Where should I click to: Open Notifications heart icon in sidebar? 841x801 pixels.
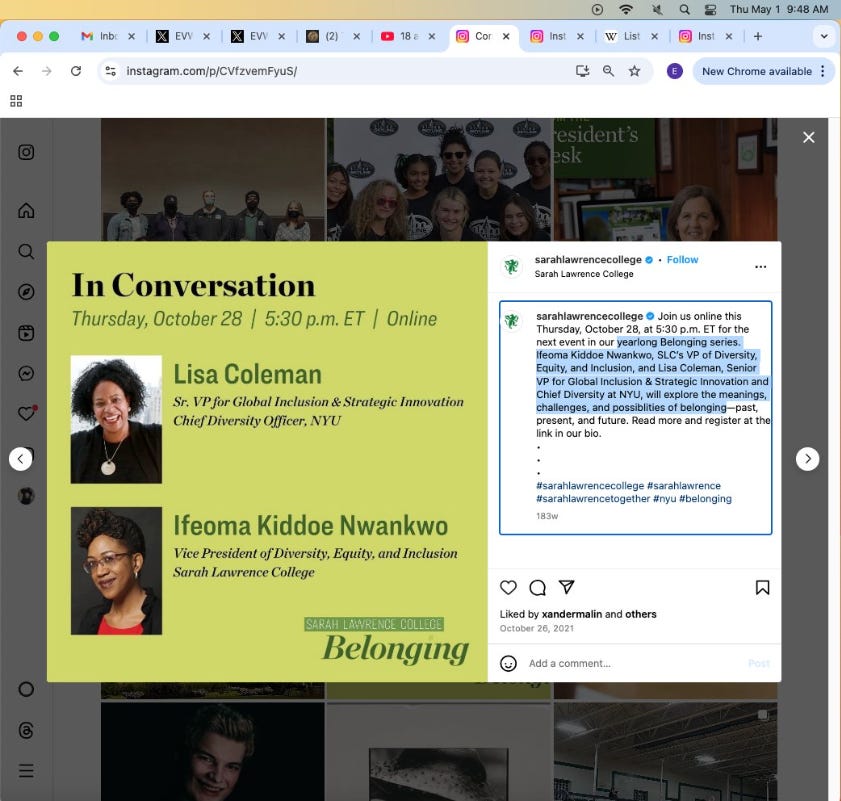coord(27,413)
